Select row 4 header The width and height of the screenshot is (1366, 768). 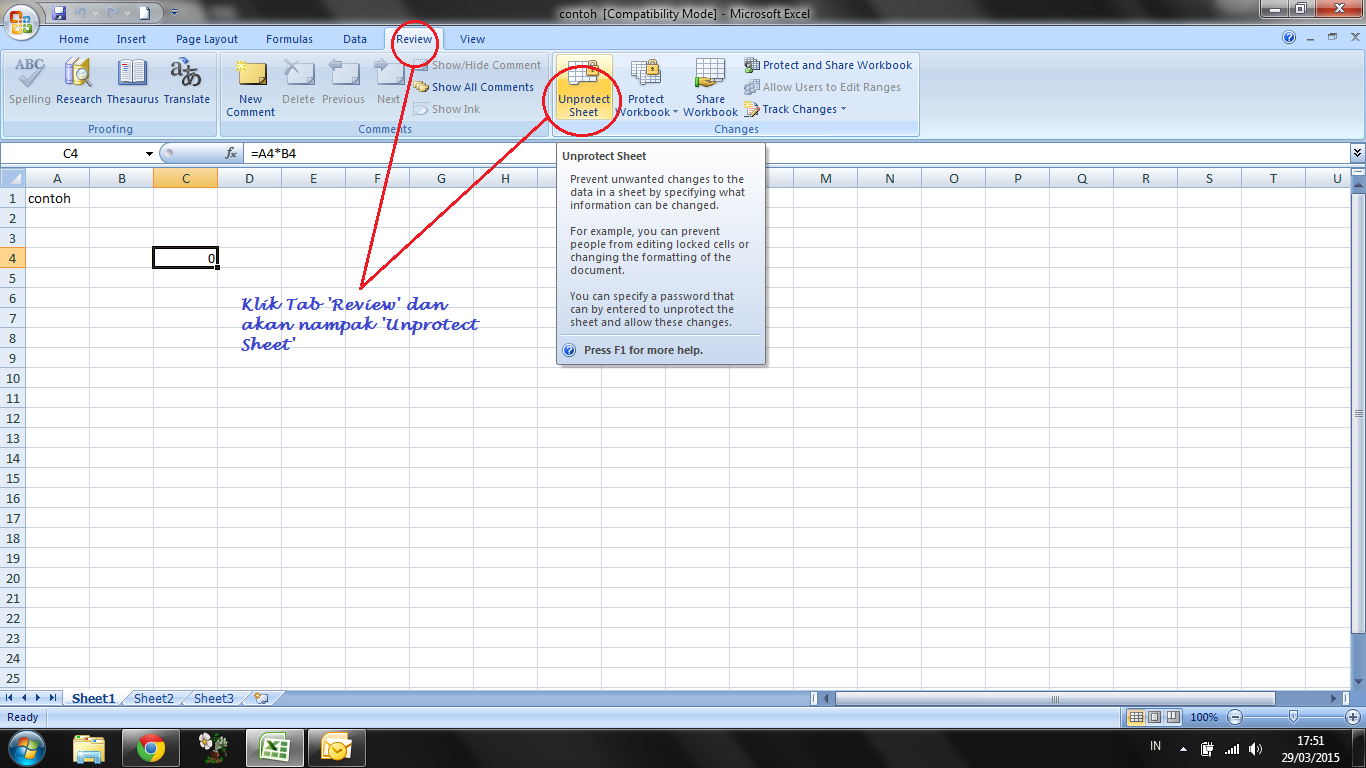pyautogui.click(x=13, y=258)
